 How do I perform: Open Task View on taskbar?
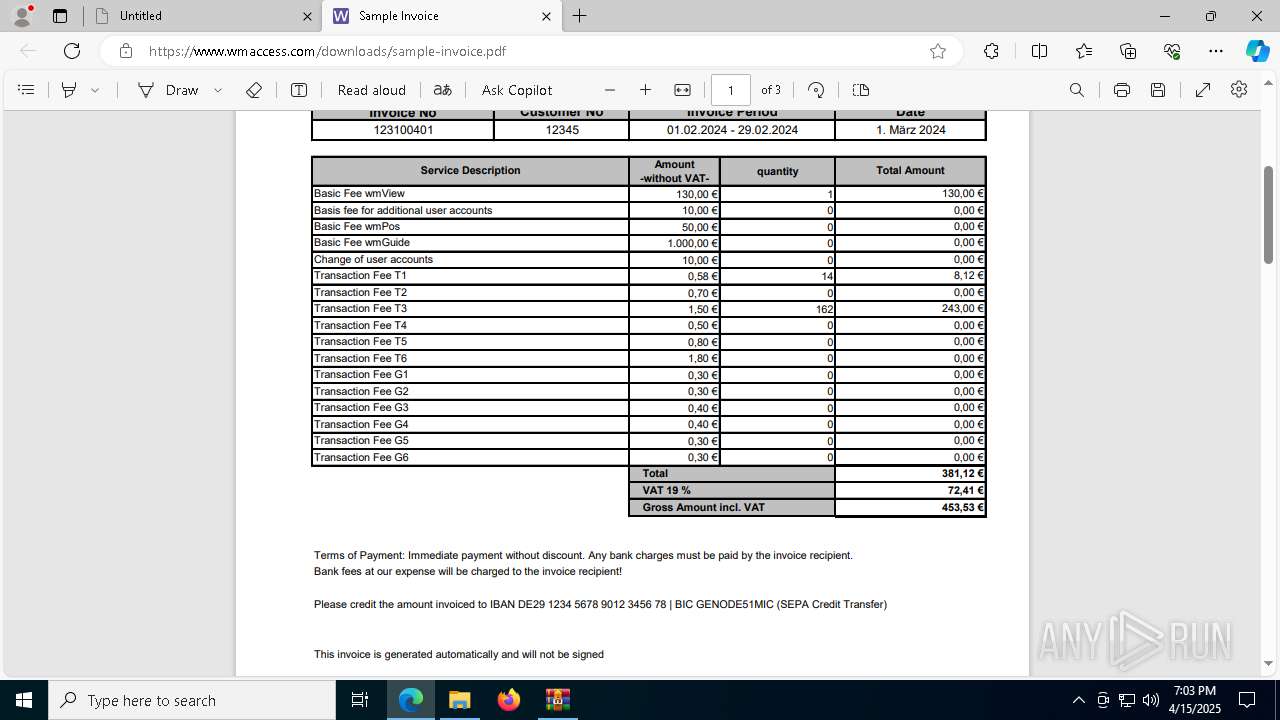coord(360,700)
